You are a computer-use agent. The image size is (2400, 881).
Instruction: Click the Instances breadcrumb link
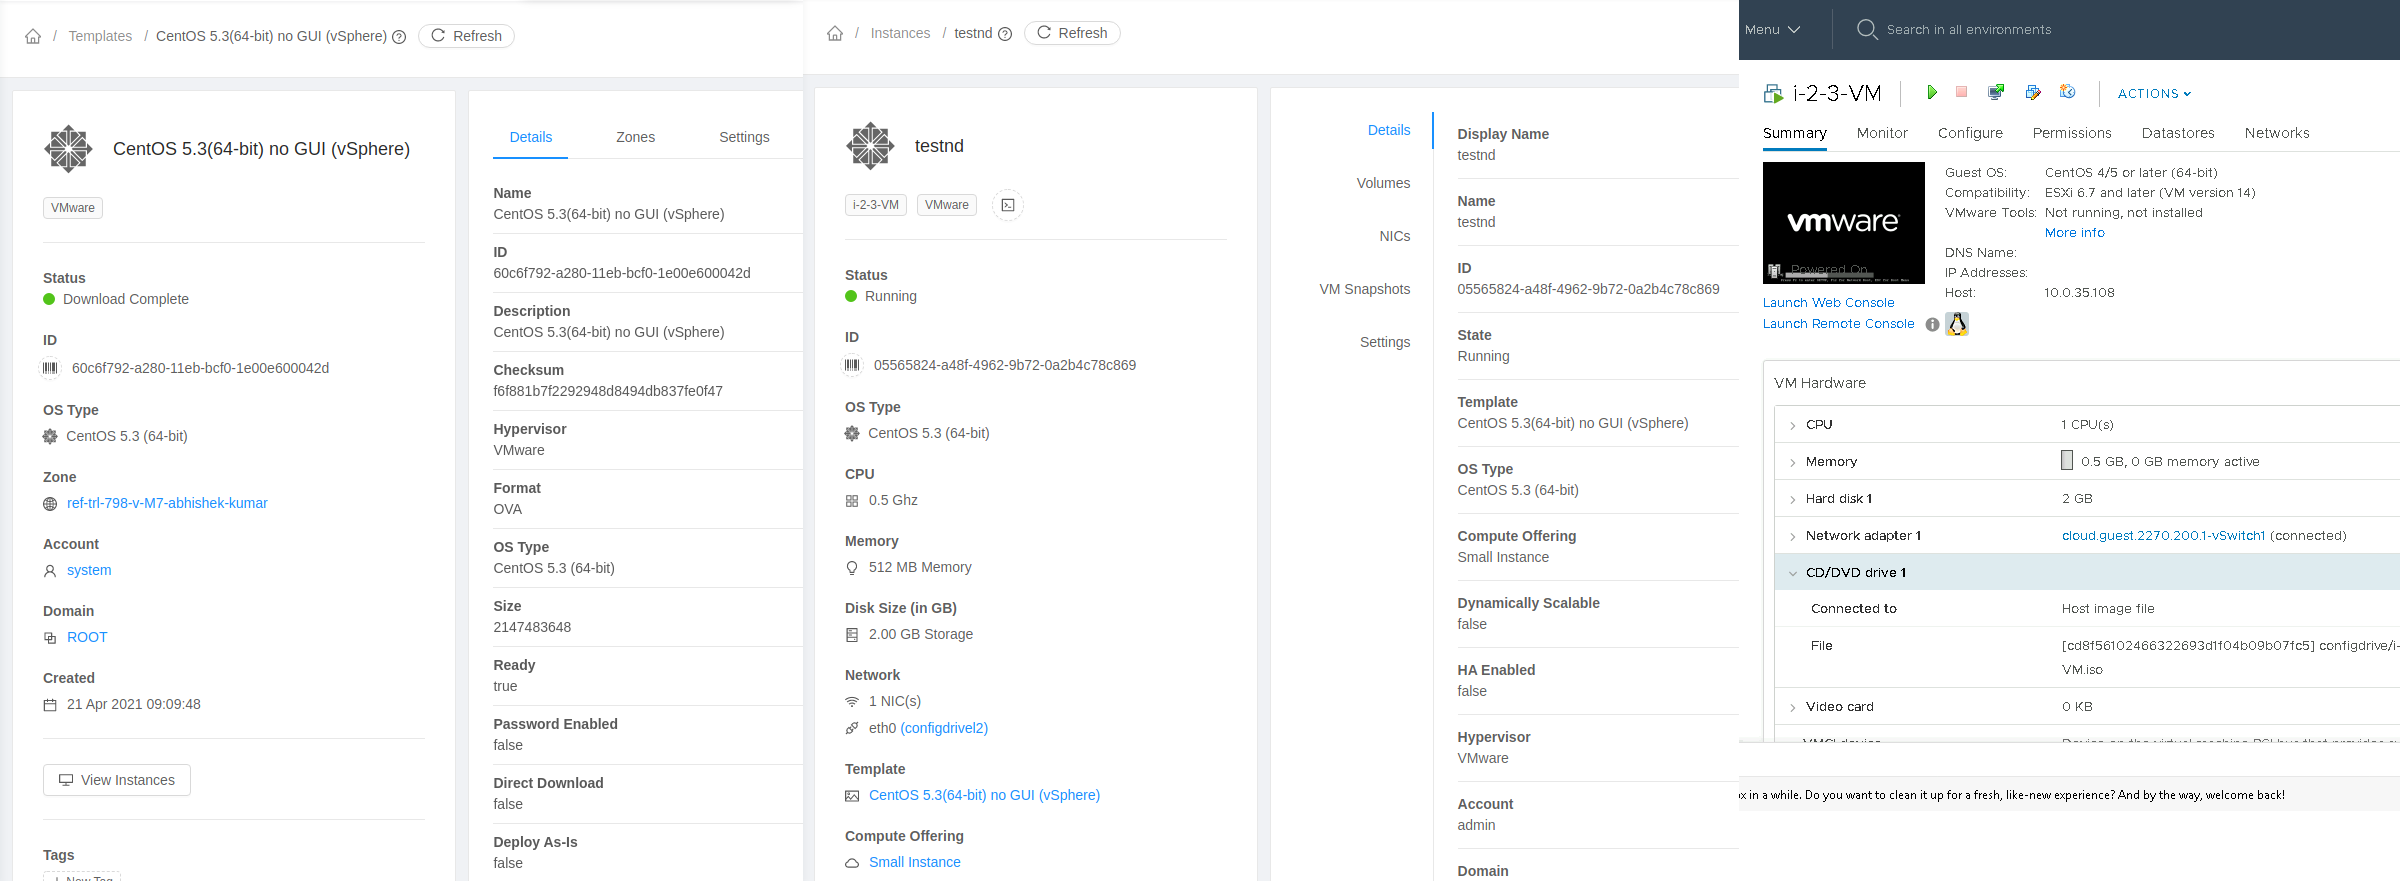pos(900,33)
